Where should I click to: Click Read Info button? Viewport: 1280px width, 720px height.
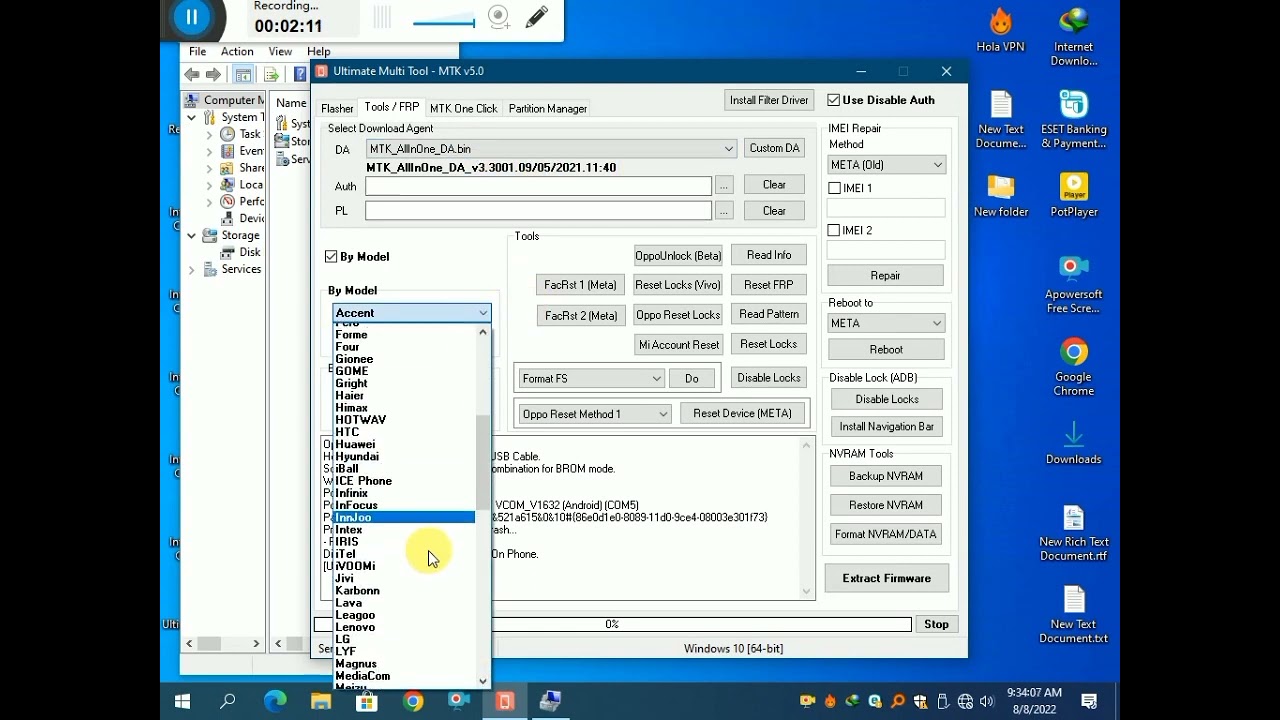pyautogui.click(x=768, y=255)
